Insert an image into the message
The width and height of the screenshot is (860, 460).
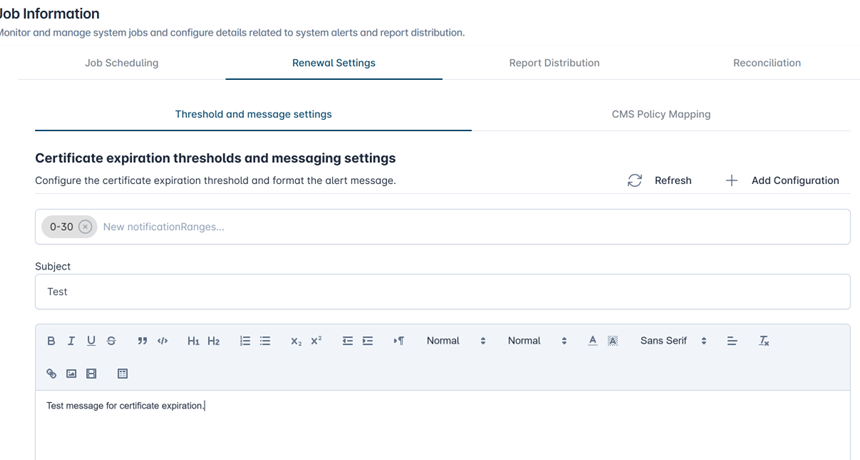pyautogui.click(x=71, y=374)
